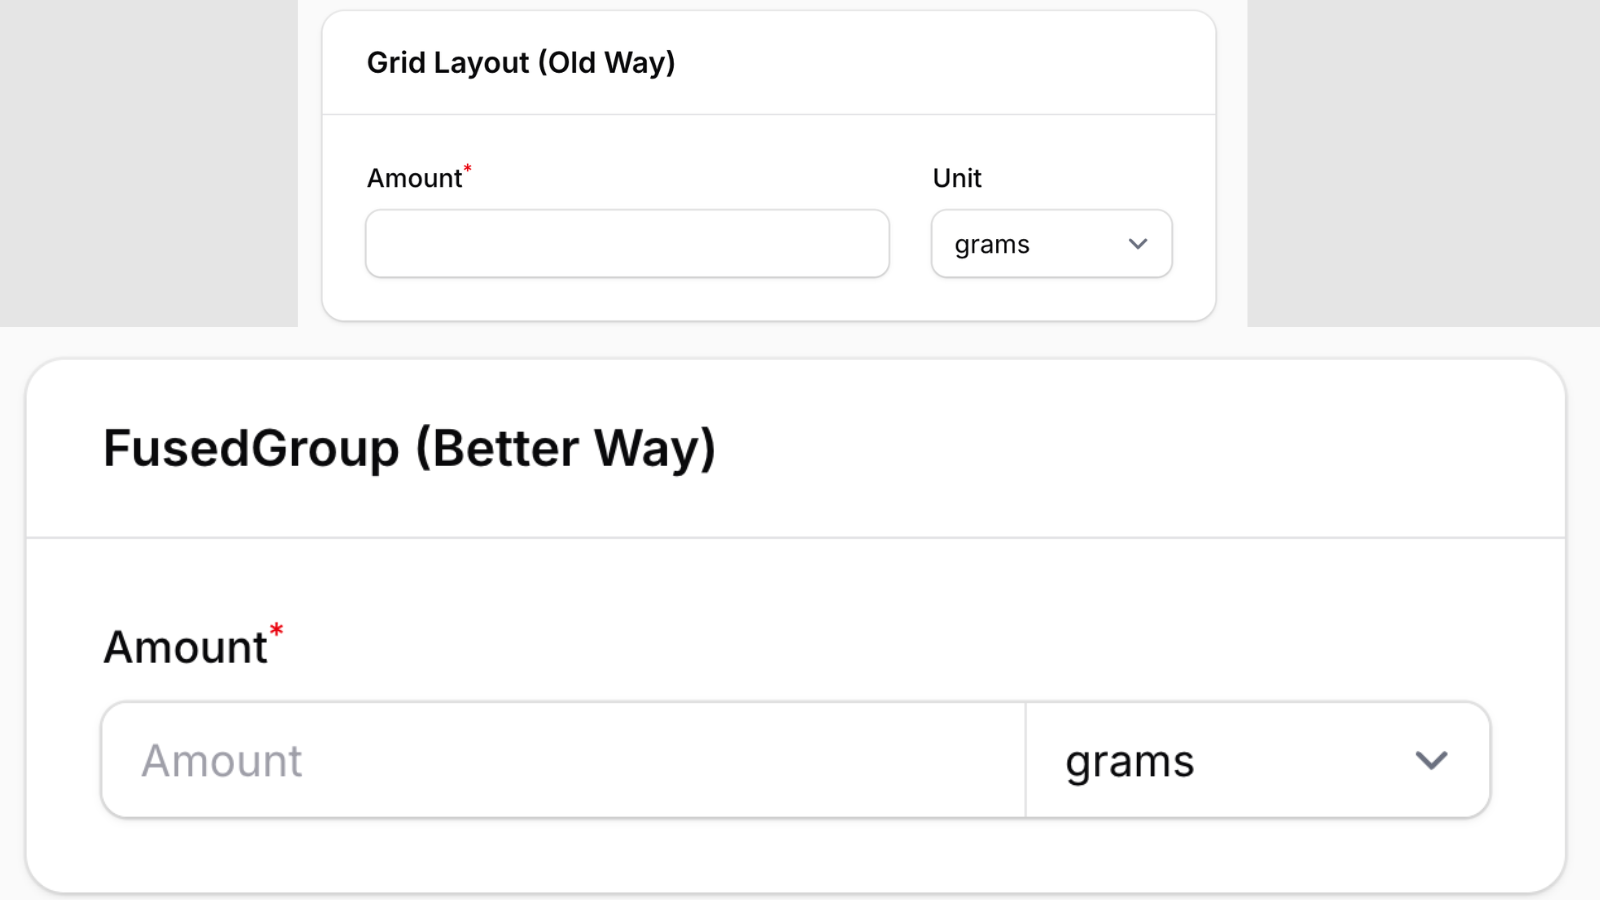The width and height of the screenshot is (1600, 900).
Task: Click the chevron beside grams in FusedGroup
Action: tap(1432, 760)
